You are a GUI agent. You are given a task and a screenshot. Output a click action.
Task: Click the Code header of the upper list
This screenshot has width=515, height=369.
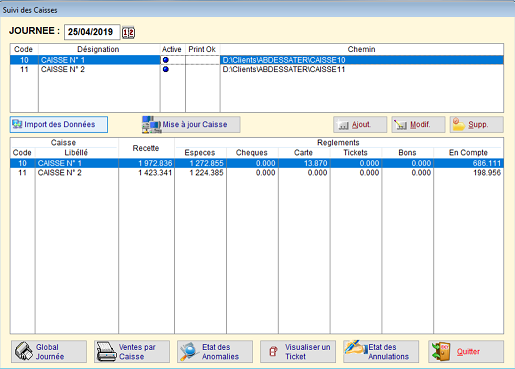[23, 49]
